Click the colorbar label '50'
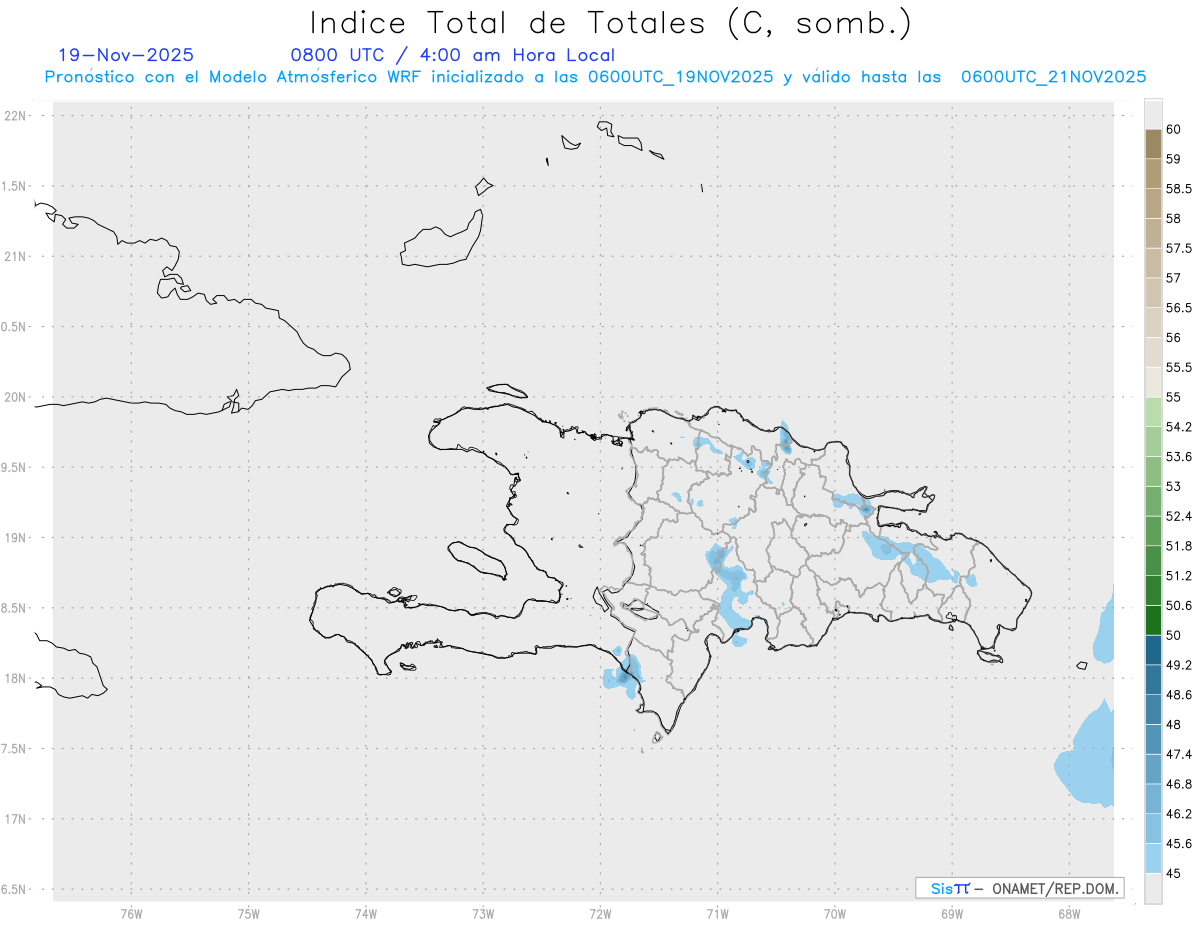 click(x=1174, y=635)
